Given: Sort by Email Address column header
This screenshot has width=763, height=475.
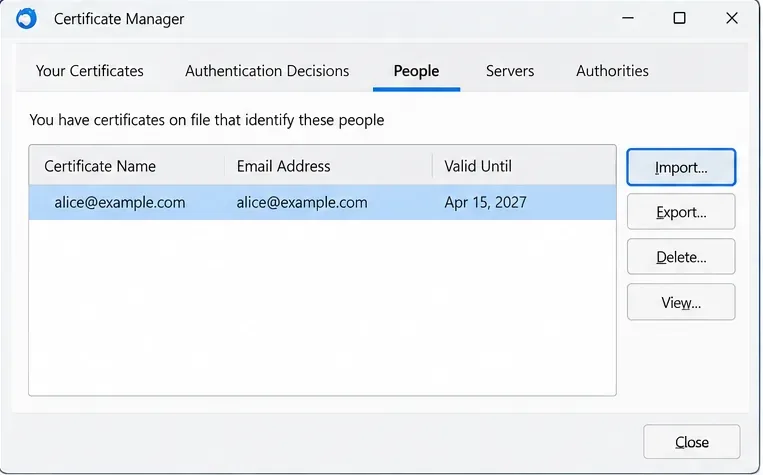Looking at the screenshot, I should tap(328, 166).
